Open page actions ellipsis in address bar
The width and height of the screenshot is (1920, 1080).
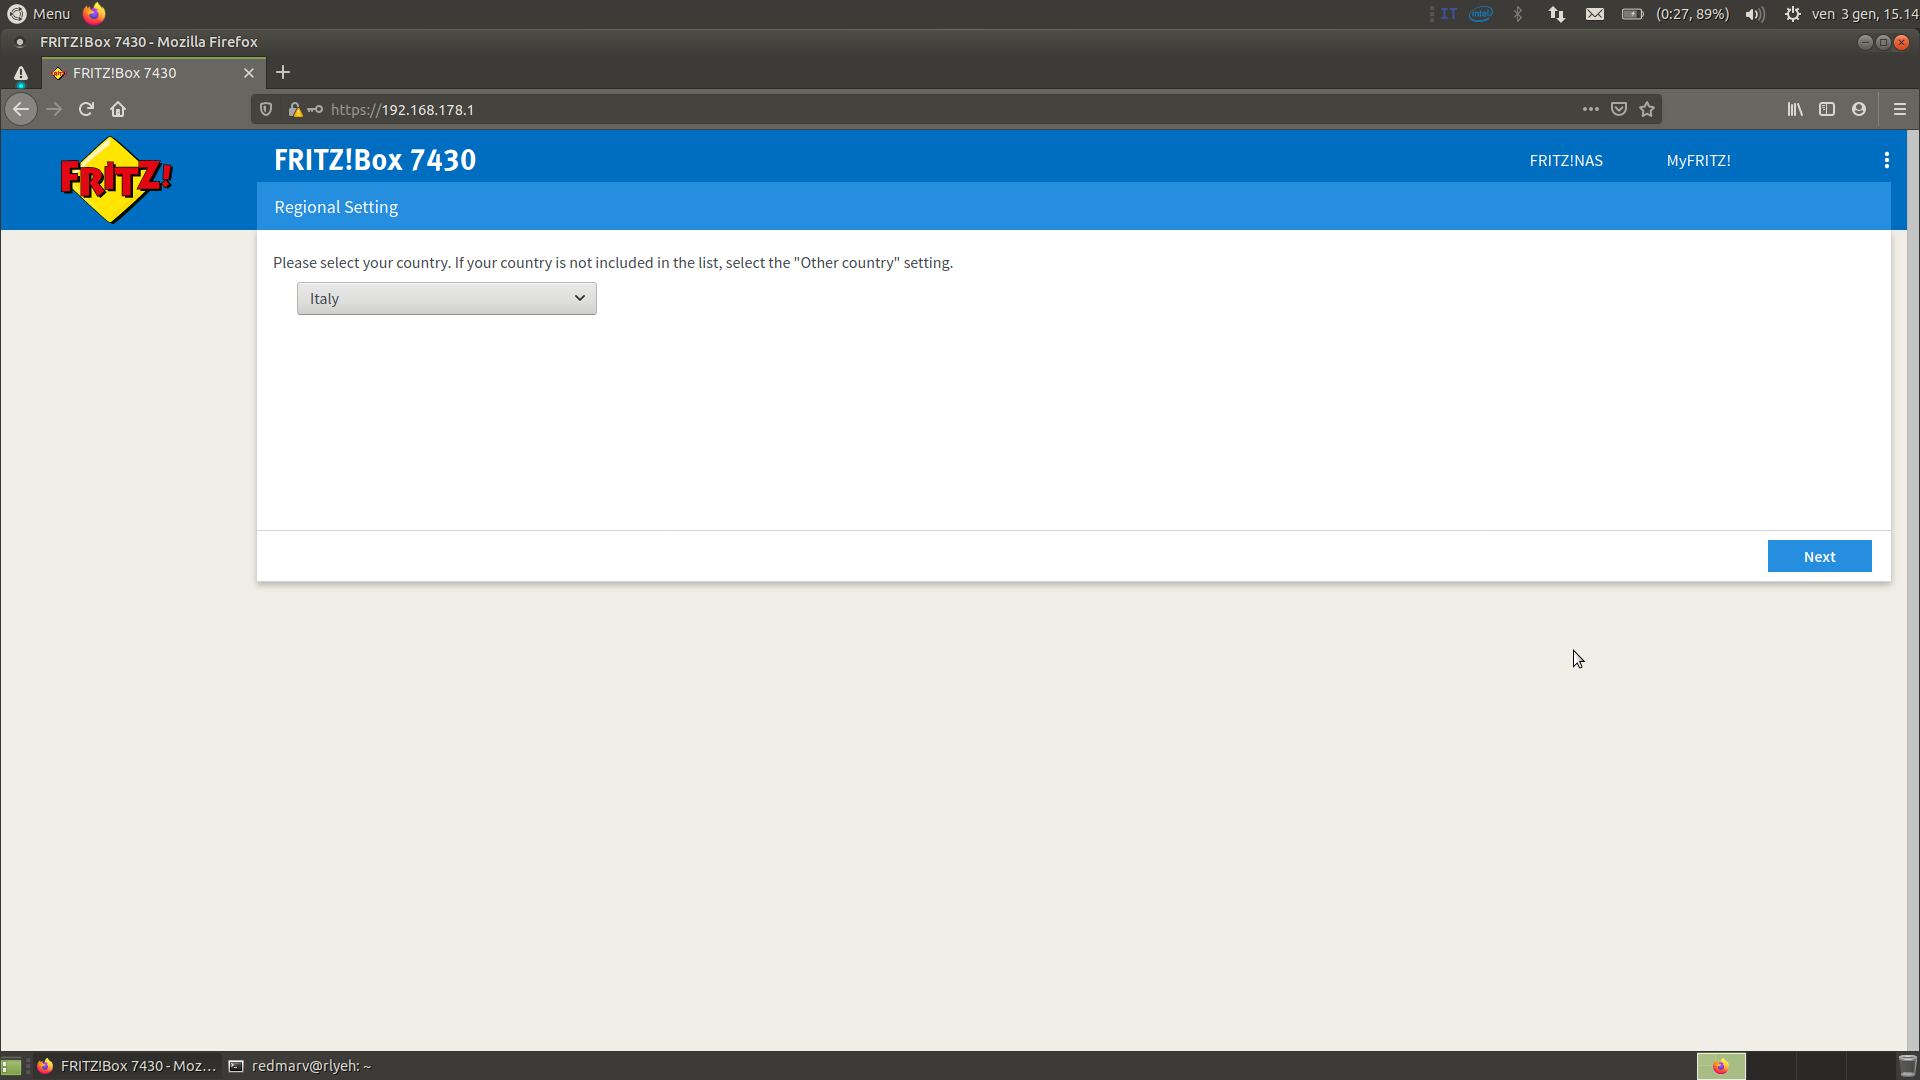[x=1590, y=109]
